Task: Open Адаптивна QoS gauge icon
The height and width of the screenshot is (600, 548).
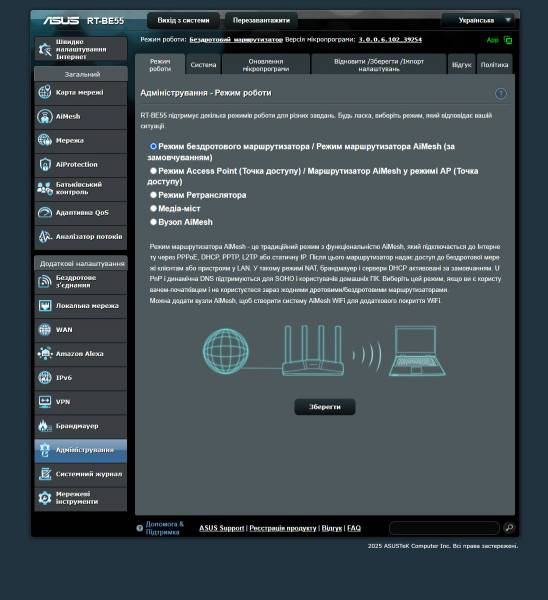Action: 45,212
